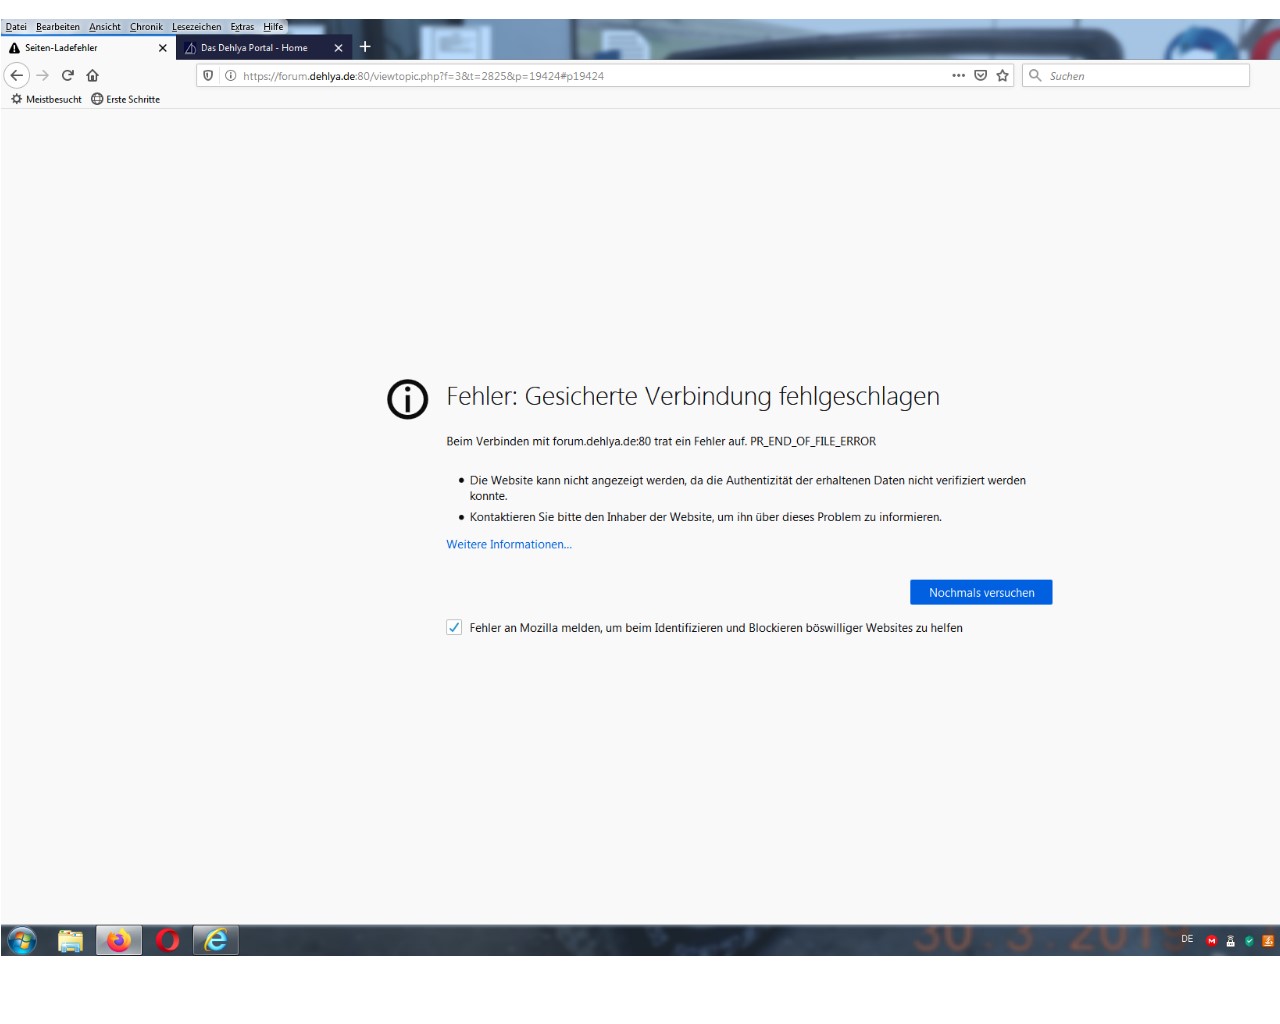Open the Lesezeichen menu
Image resolution: width=1280 pixels, height=1024 pixels.
point(196,27)
